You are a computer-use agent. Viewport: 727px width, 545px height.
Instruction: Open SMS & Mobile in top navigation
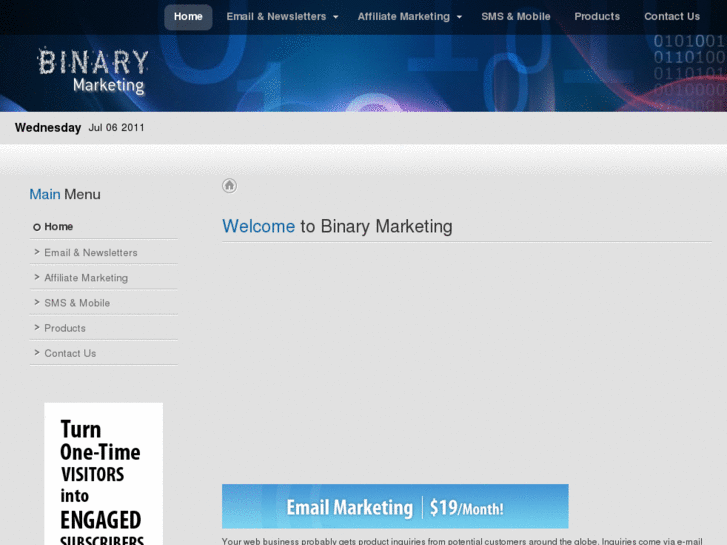[x=516, y=17]
